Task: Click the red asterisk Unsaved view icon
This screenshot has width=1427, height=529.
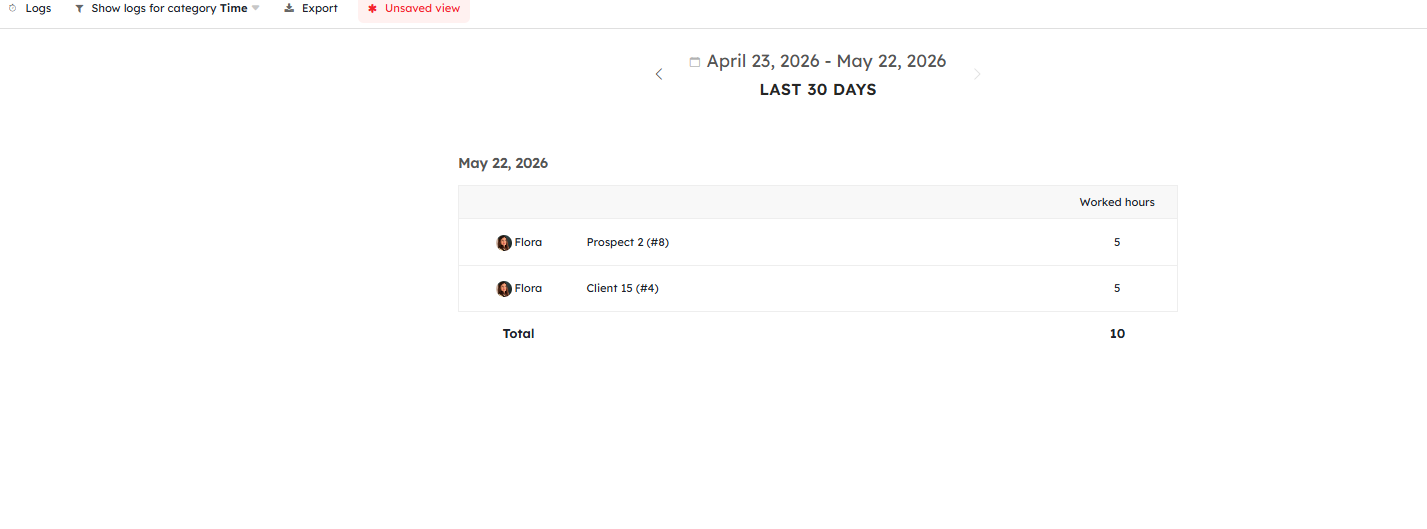Action: [x=372, y=8]
